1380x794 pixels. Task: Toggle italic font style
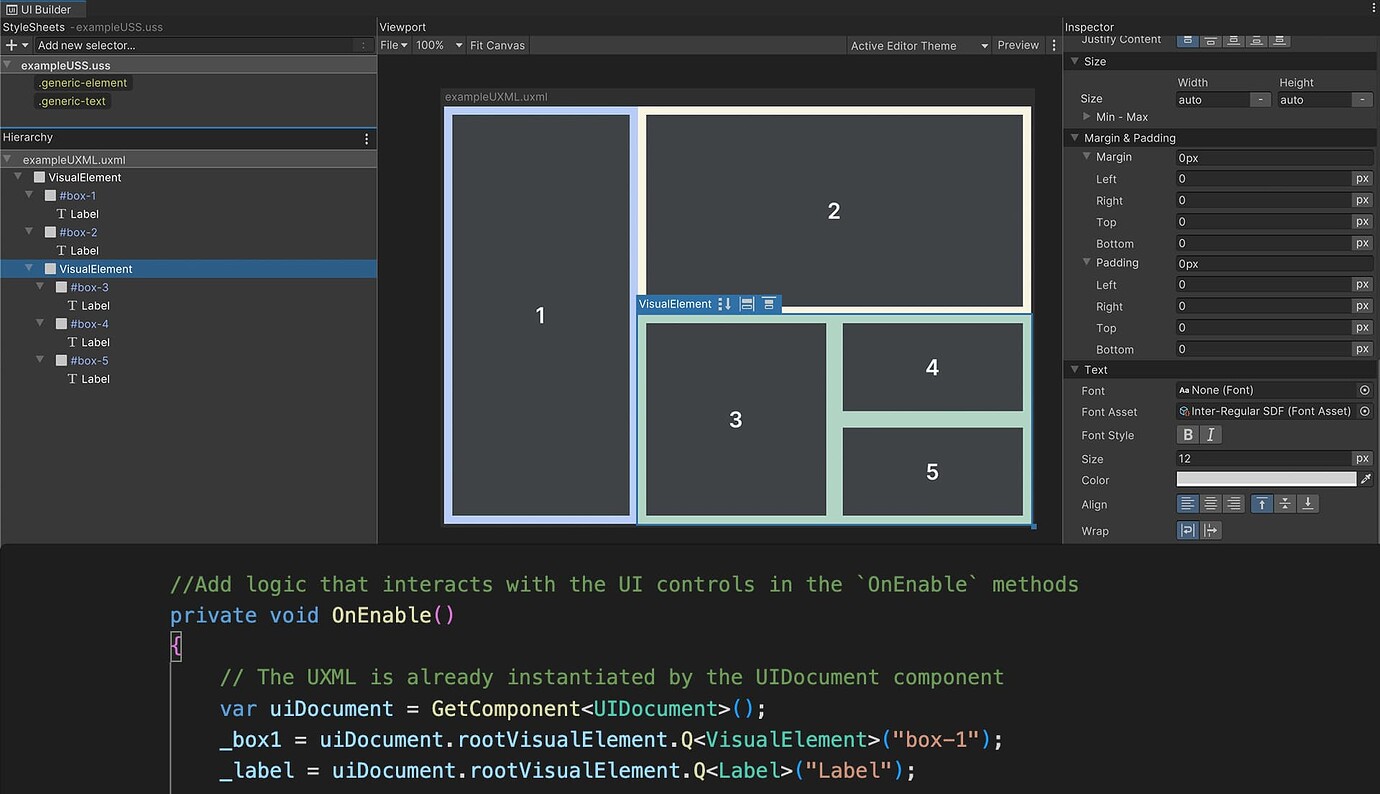point(1210,434)
